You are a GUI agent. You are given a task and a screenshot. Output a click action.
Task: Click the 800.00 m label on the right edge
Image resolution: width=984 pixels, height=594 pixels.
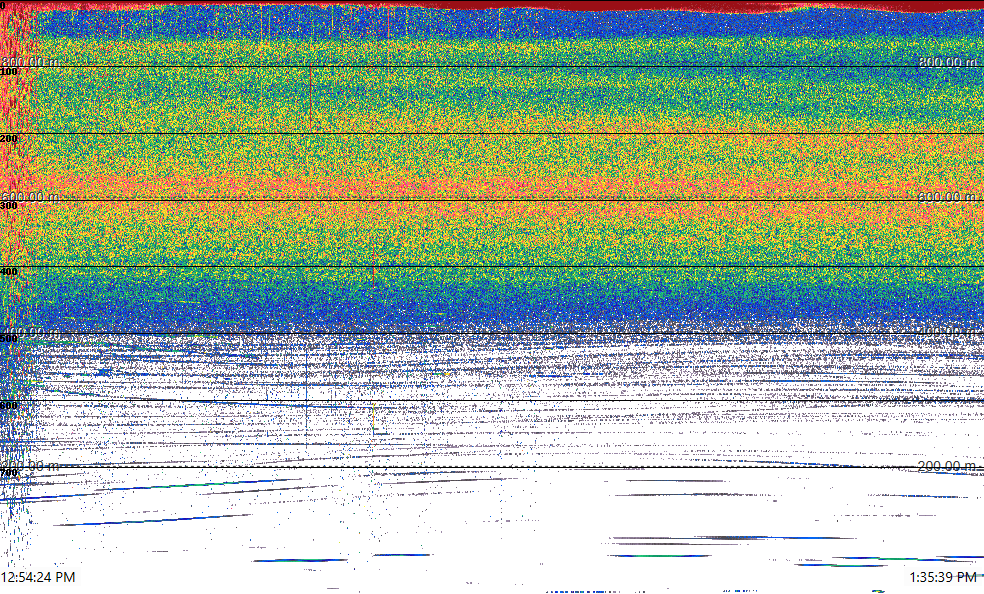click(948, 62)
